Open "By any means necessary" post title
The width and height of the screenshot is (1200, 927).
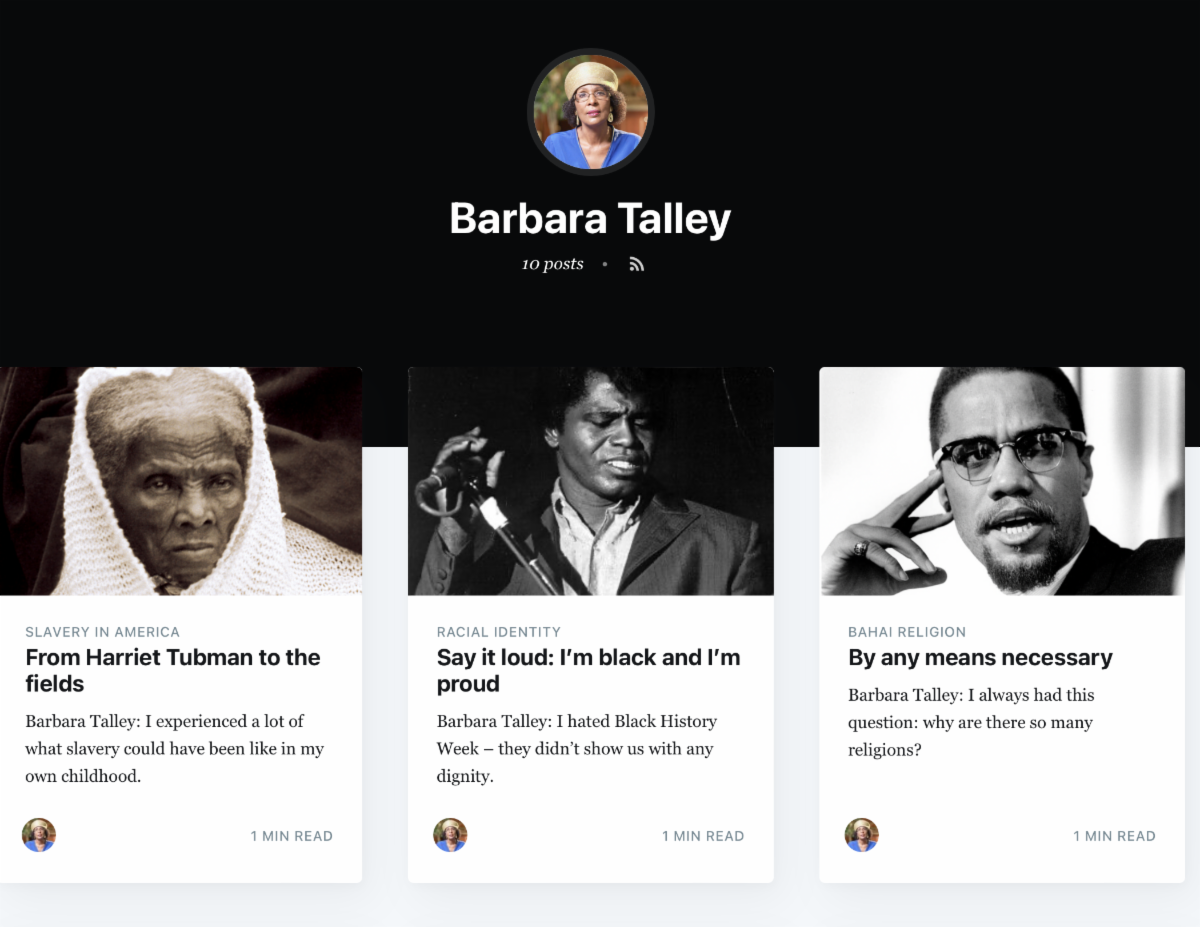[x=980, y=657]
